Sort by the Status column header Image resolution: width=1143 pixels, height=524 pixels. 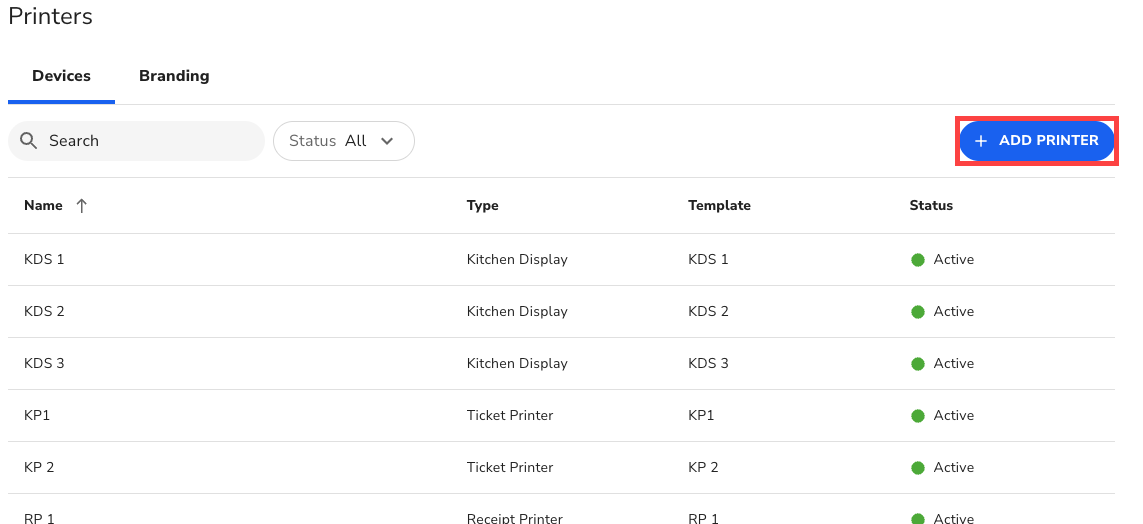(931, 206)
